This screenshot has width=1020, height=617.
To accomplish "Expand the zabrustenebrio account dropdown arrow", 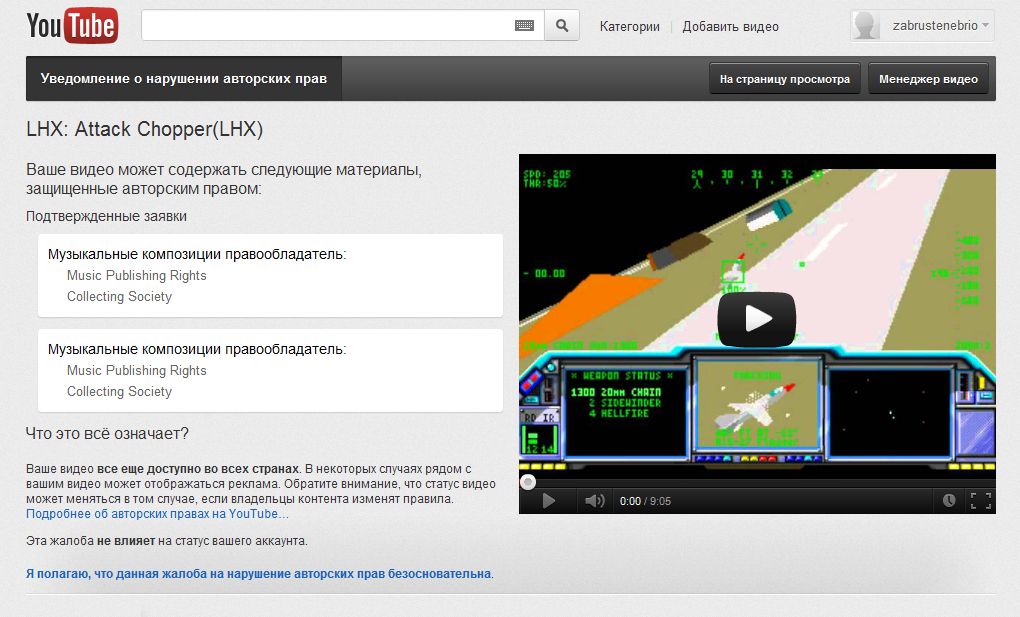I will (x=986, y=25).
